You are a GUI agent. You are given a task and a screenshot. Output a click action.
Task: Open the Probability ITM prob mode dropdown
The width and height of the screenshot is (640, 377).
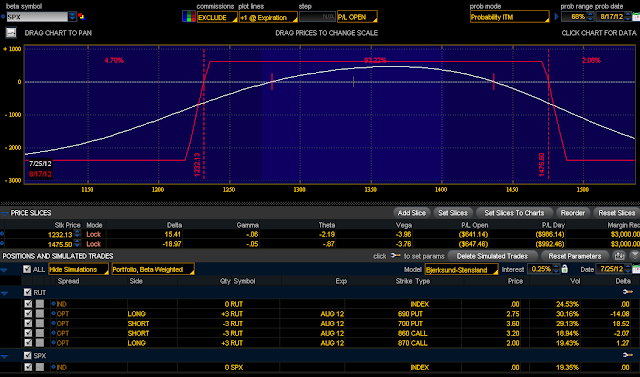[x=510, y=17]
